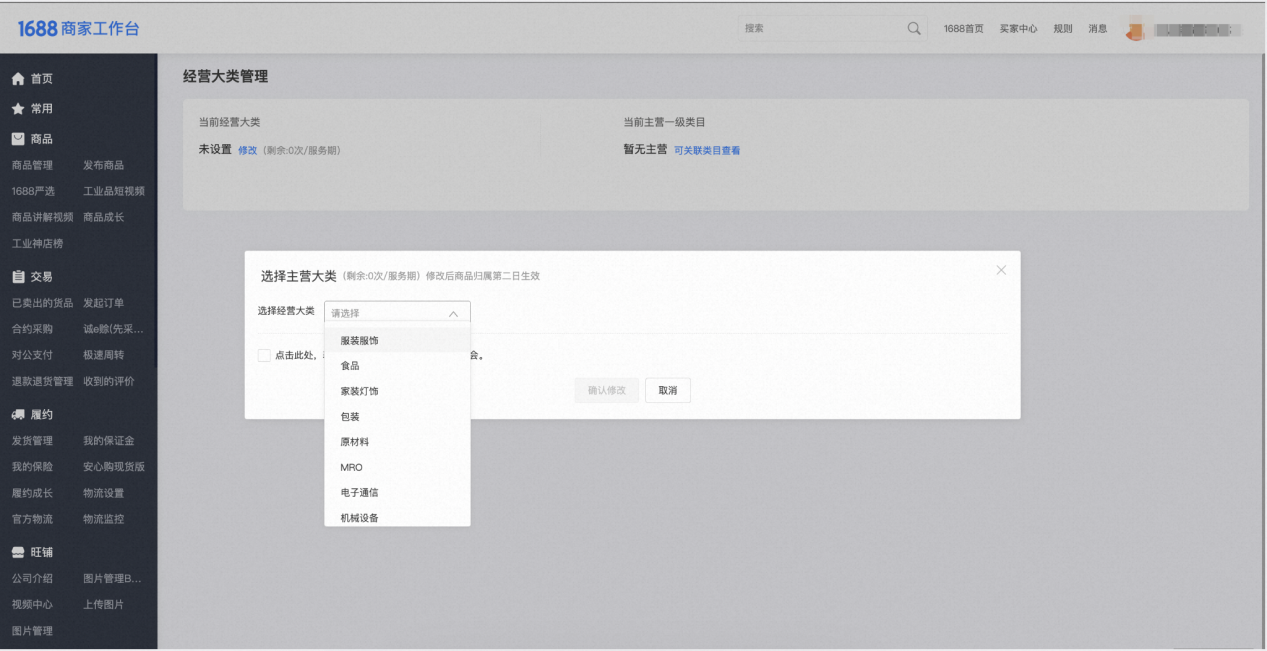1267x651 pixels.
Task: Close the 选择主营大类 dialog with X
Action: point(1001,270)
